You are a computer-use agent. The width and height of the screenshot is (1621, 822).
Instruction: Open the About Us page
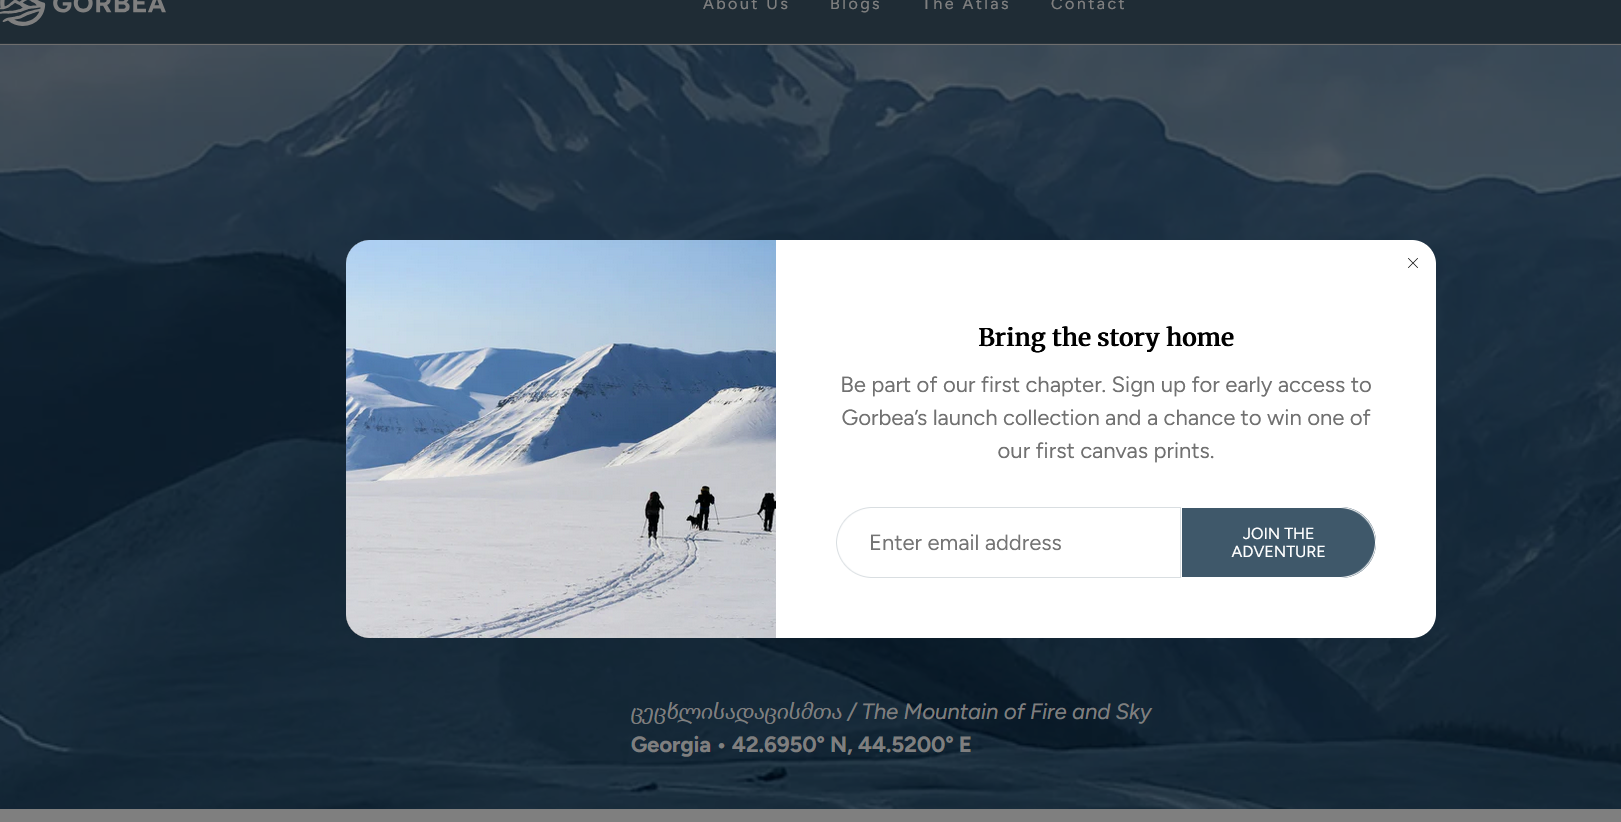[746, 5]
